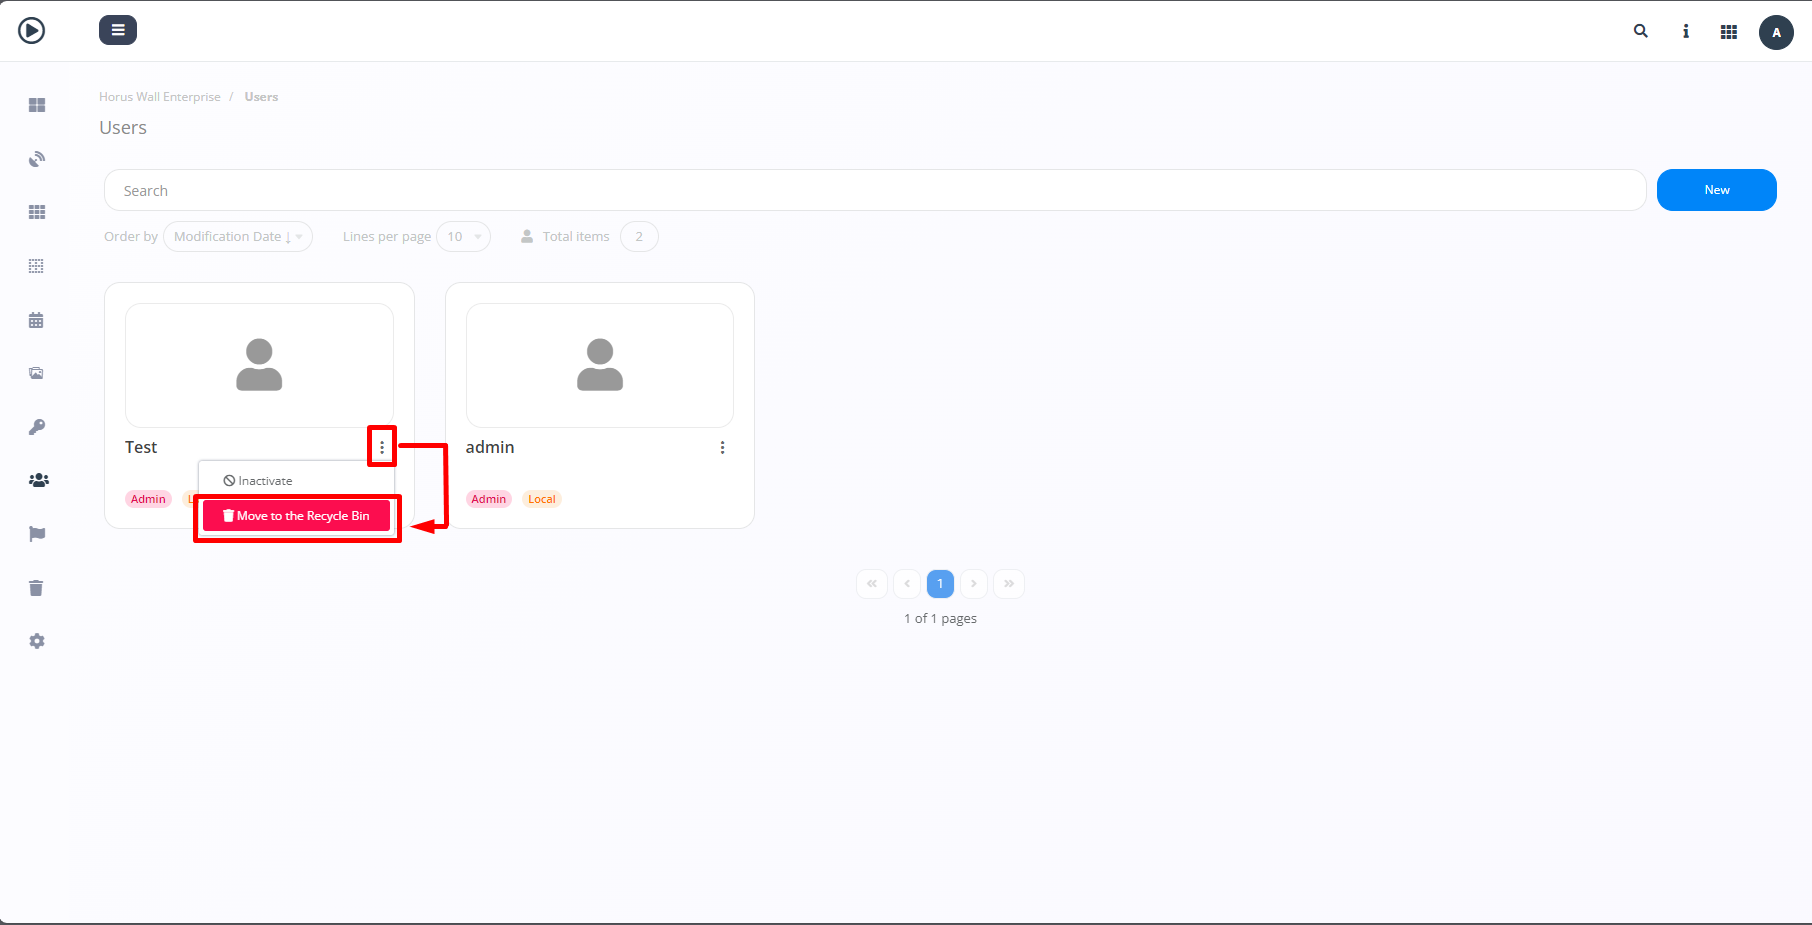Open the apps grid in the top bar
1812x925 pixels.
click(x=1729, y=31)
